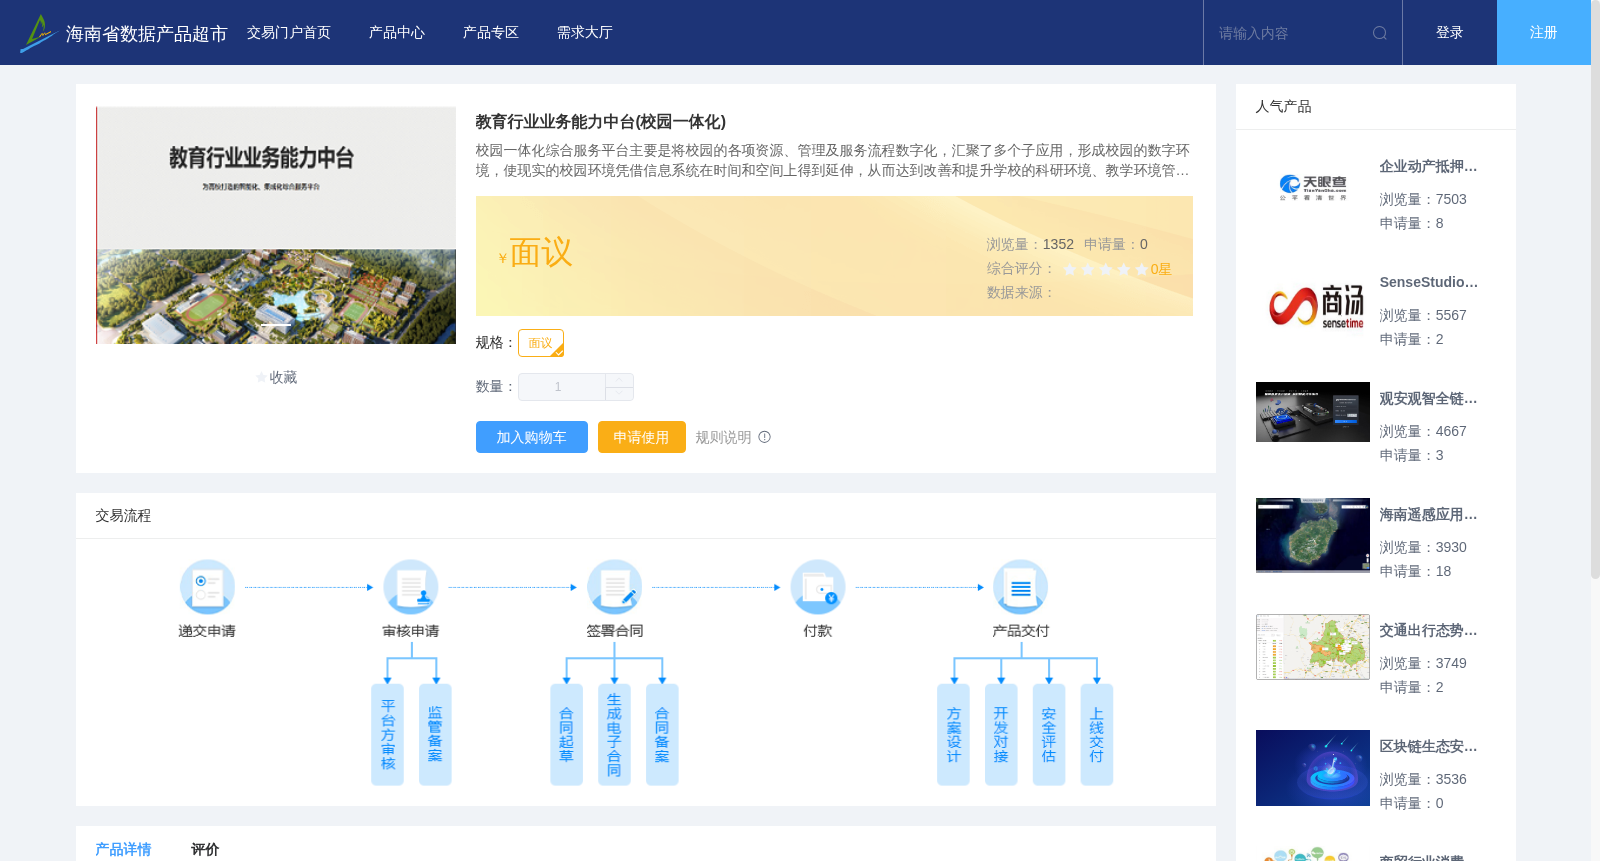Go to 产品专区 in the navigation
The width and height of the screenshot is (1600, 861).
coord(491,33)
